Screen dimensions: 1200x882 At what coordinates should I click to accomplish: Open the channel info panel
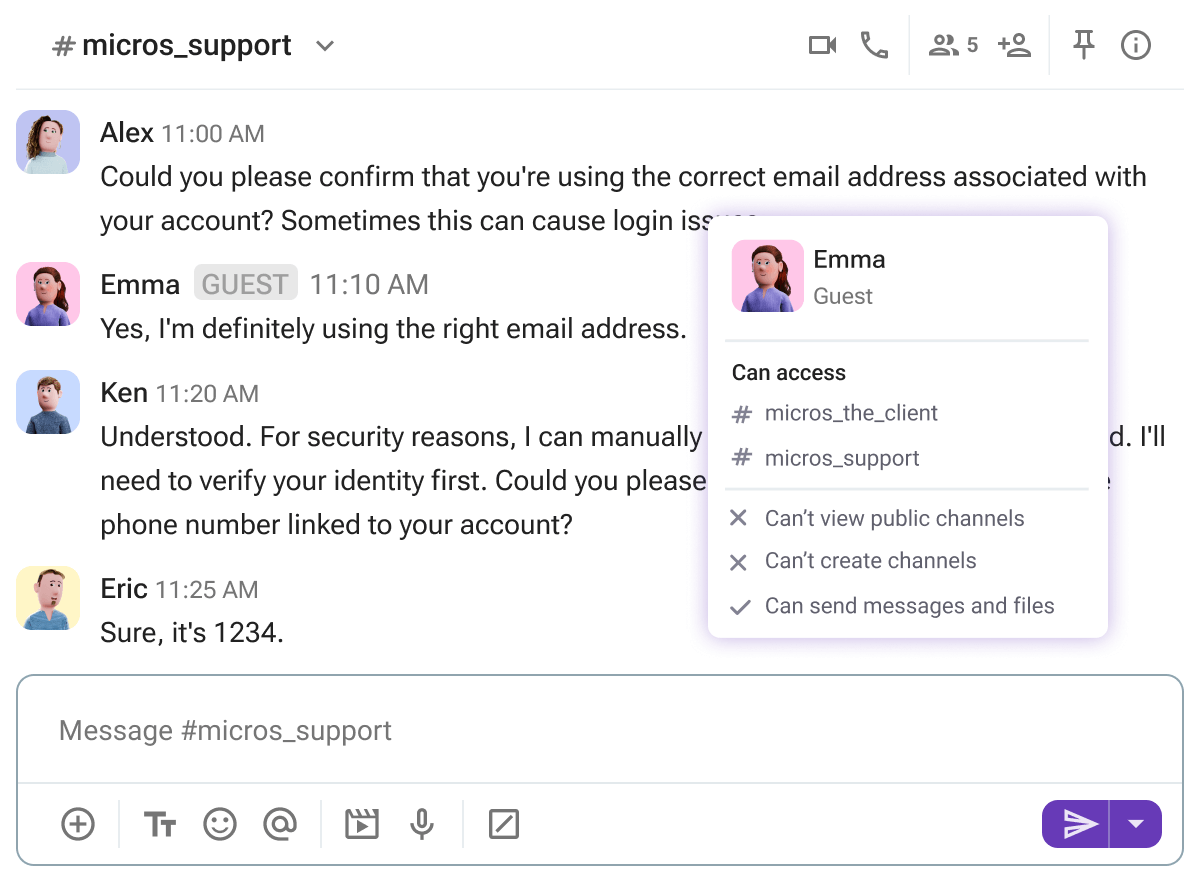[1136, 46]
